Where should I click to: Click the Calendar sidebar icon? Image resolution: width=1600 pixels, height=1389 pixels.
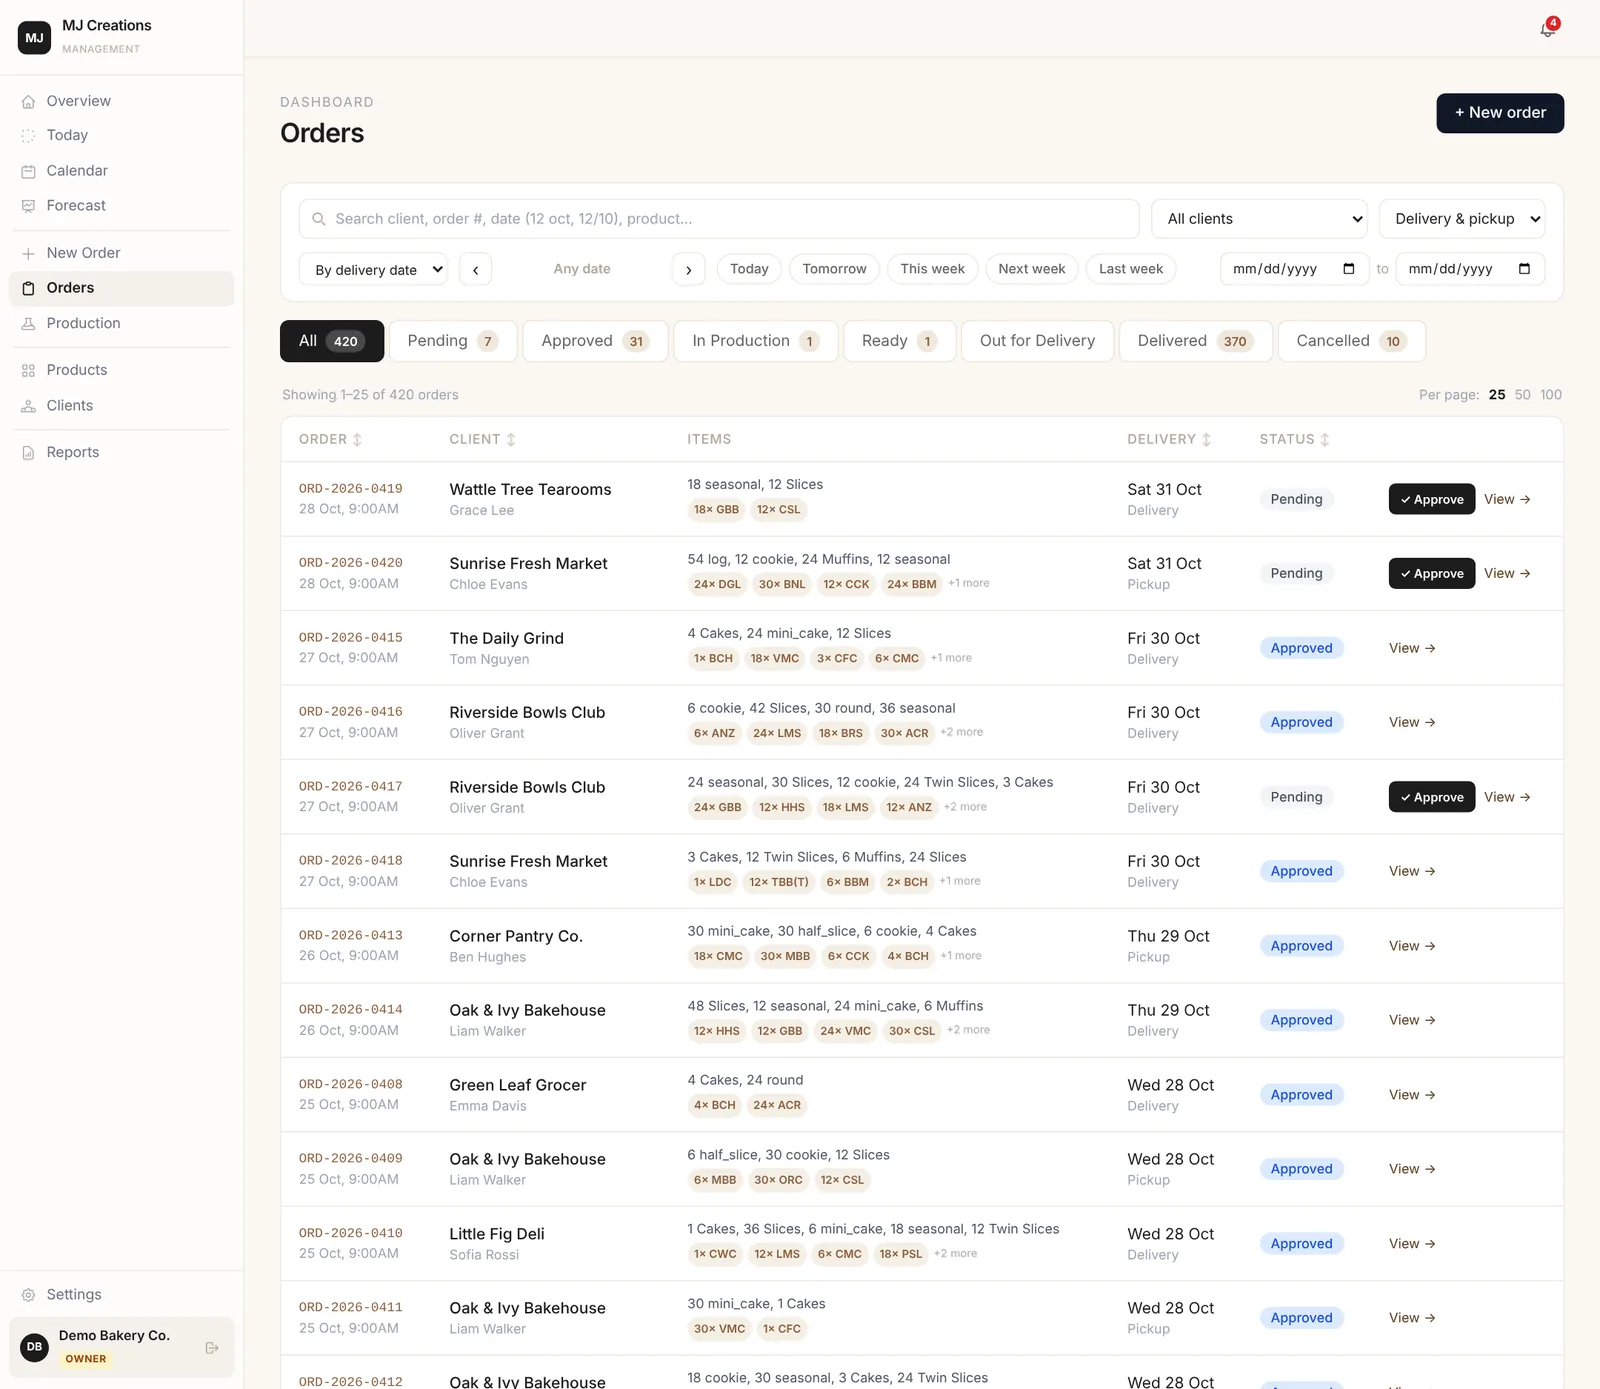coord(28,171)
